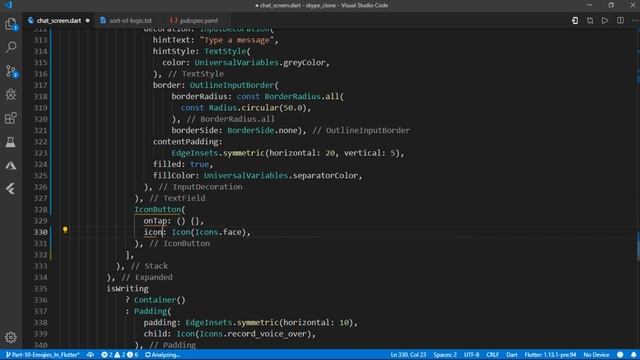Run the file with the play icon
Image resolution: width=640 pixels, height=360 pixels.
(x=605, y=20)
